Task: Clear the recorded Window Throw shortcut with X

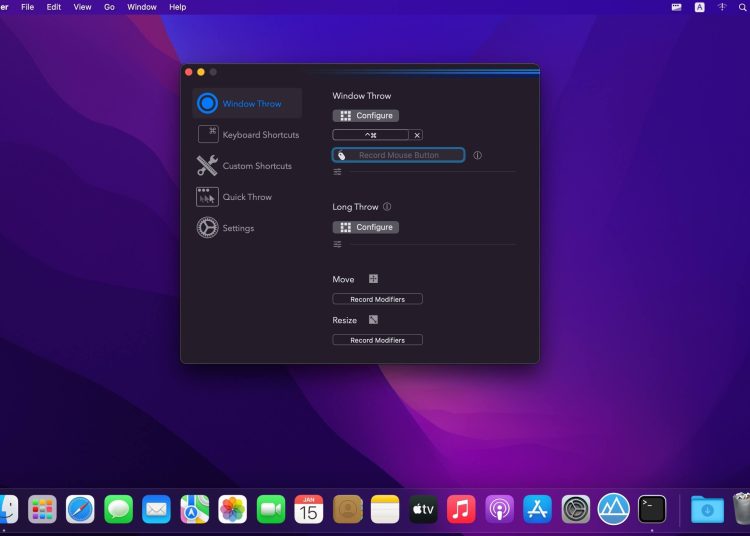Action: [x=417, y=135]
